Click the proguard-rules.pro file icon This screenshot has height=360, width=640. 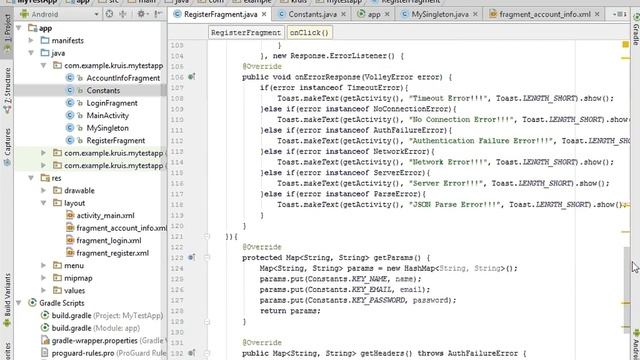coord(45,353)
